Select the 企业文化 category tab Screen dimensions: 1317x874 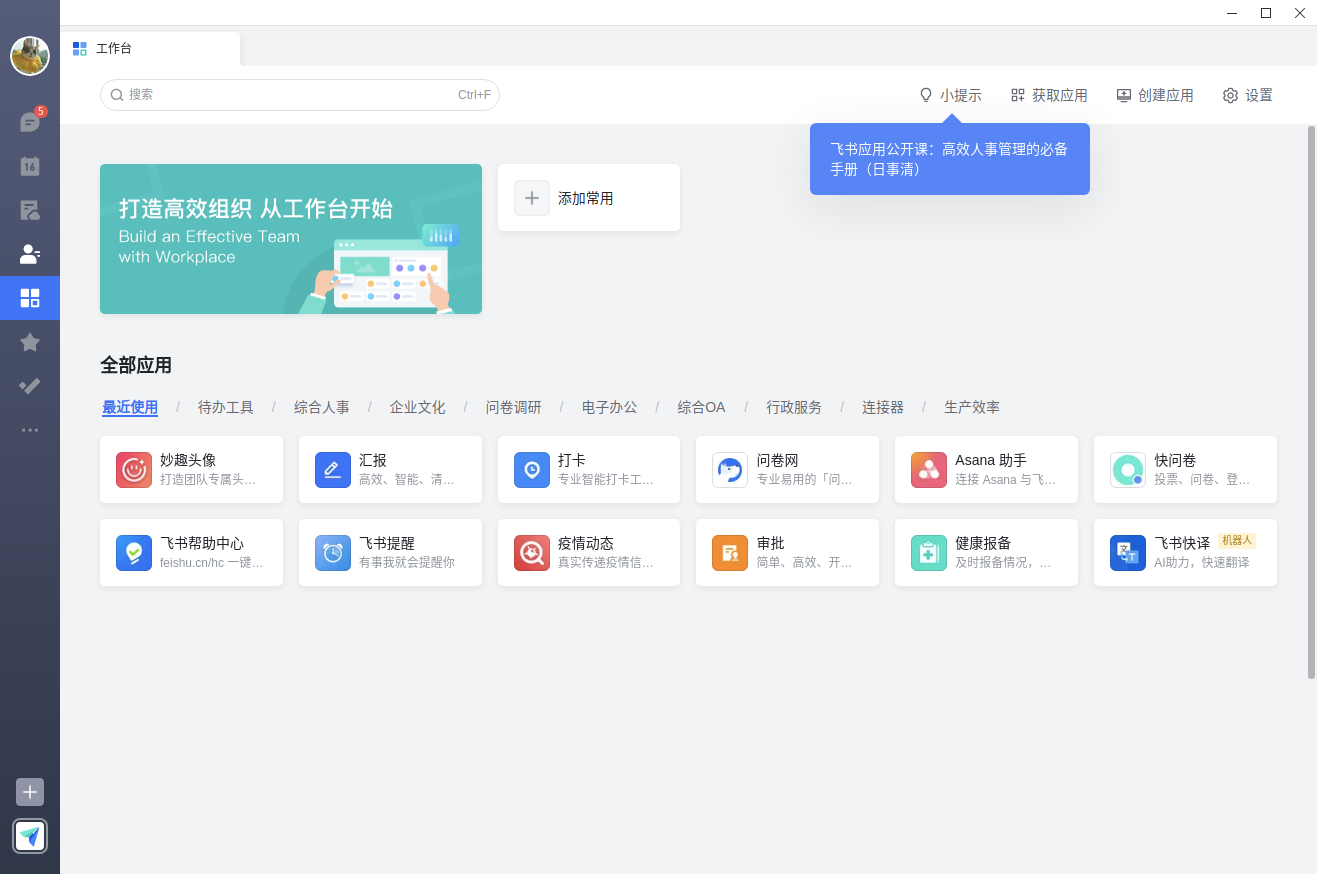pyautogui.click(x=418, y=407)
